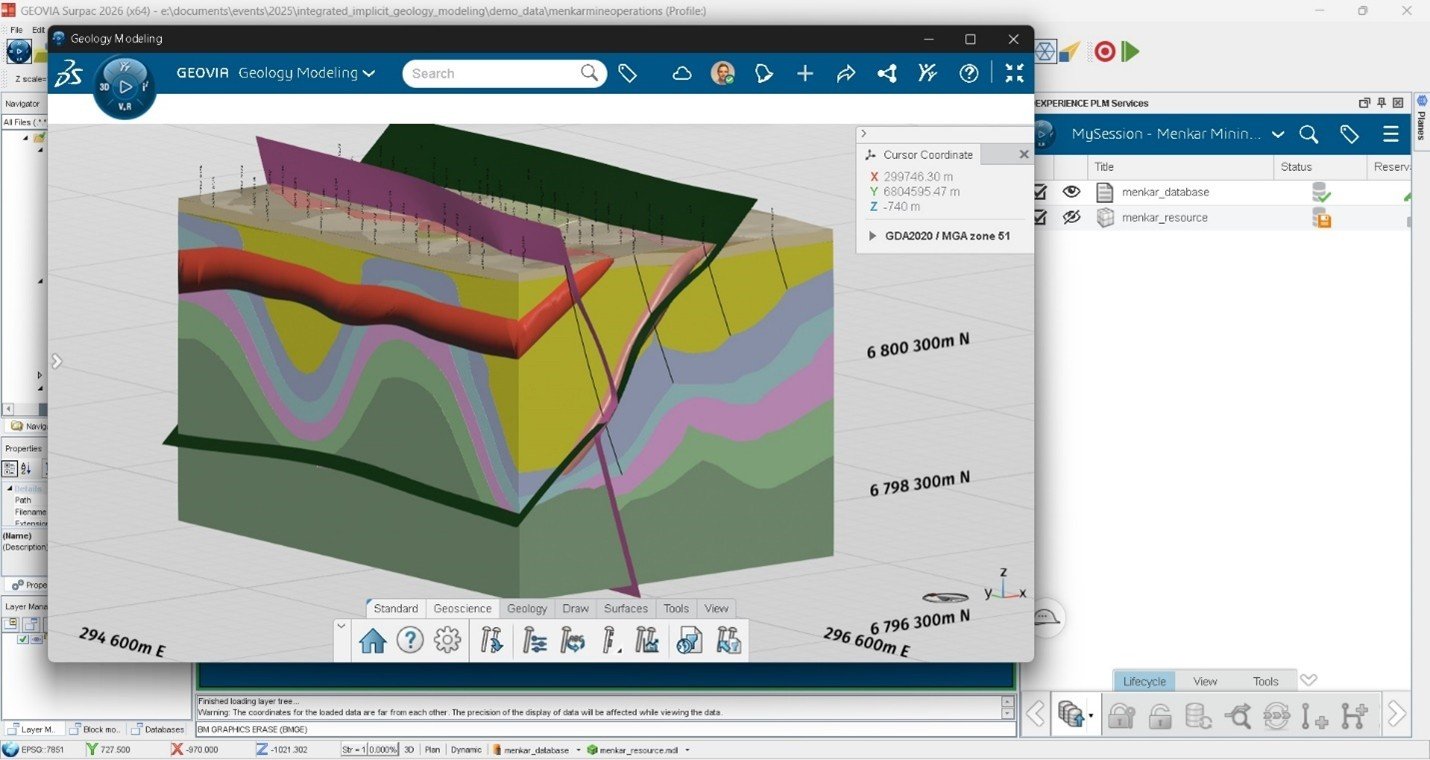Screen dimensions: 1430x760
Task: Click the tag icon beside the Search box
Action: click(628, 73)
